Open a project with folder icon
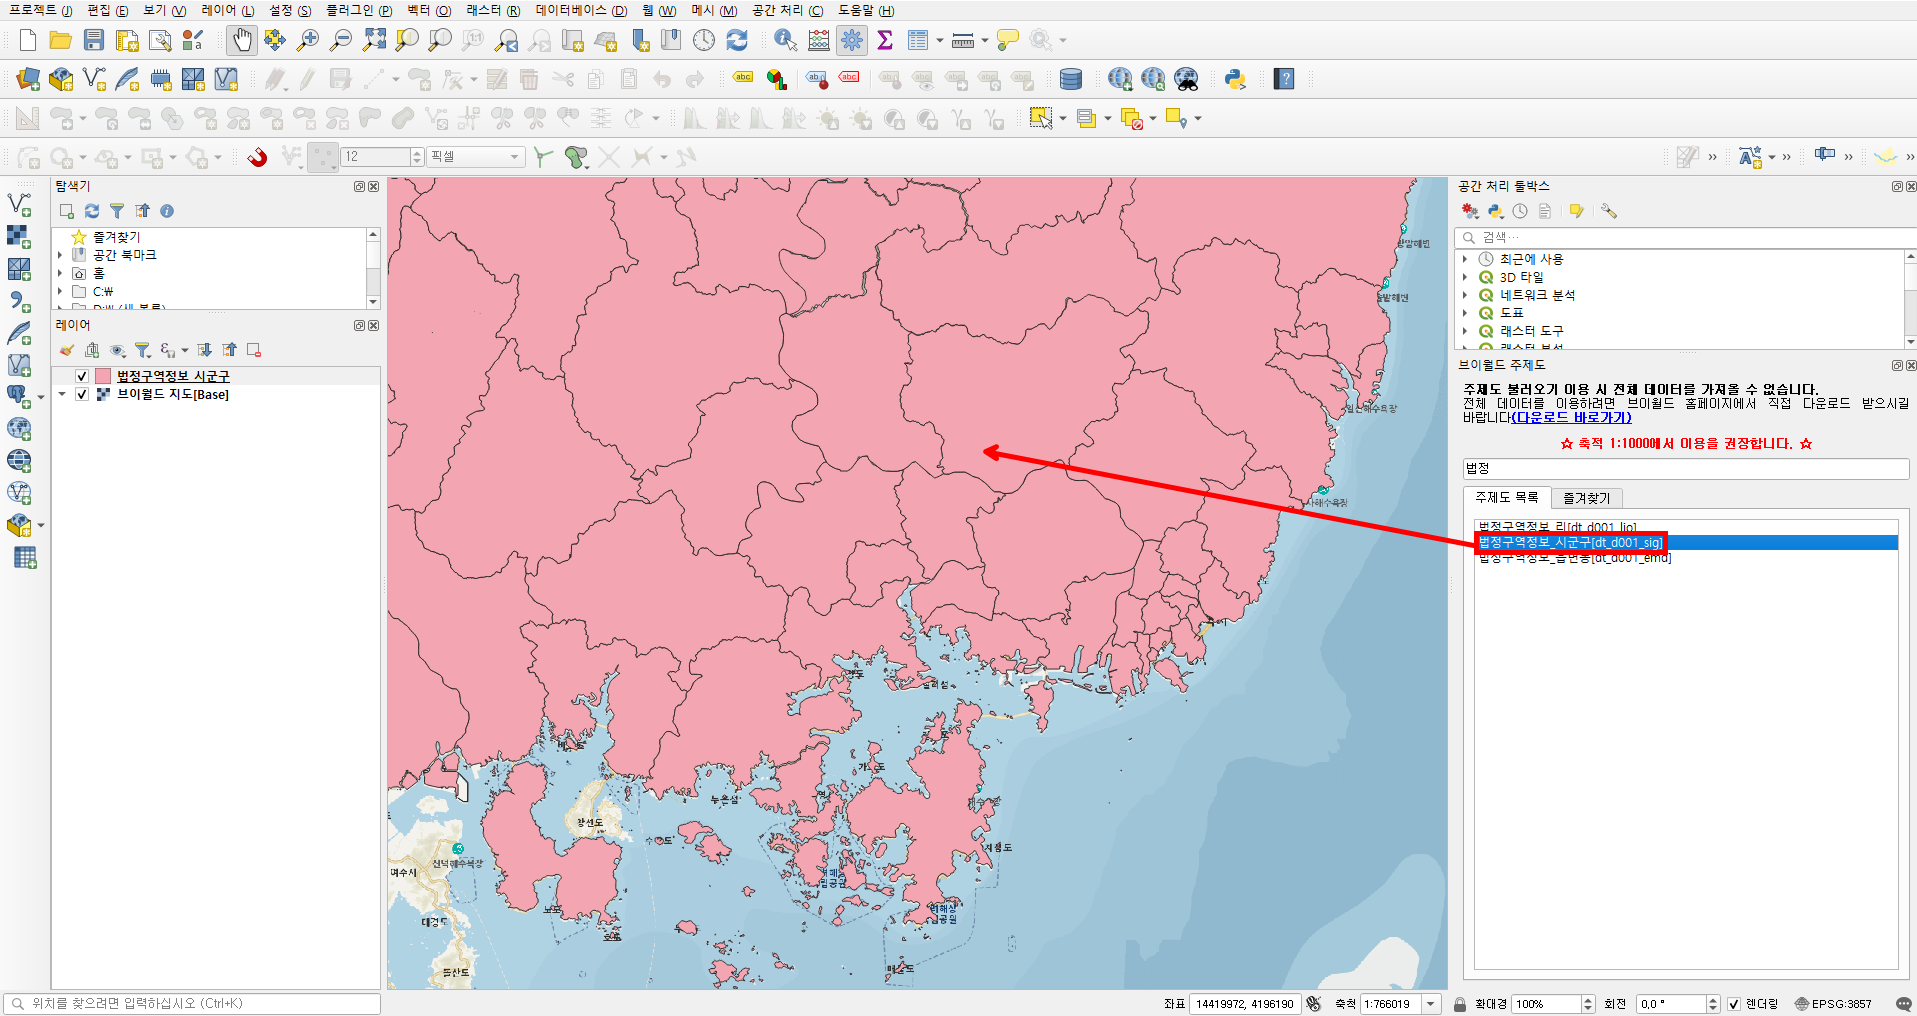Screen dimensions: 1917x1016 point(61,40)
